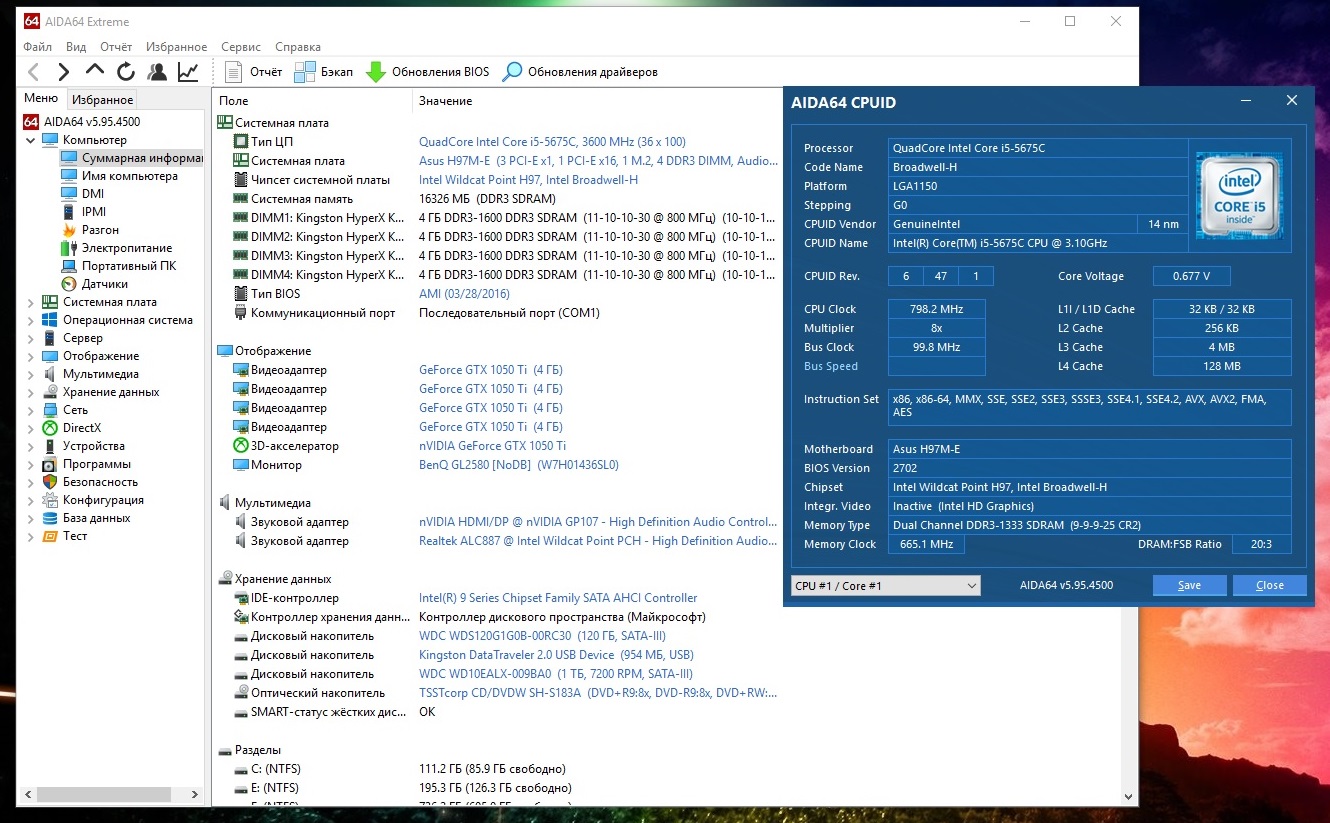The width and height of the screenshot is (1330, 823).
Task: Open the CPU #1 / Core #1 dropdown
Action: pos(885,585)
